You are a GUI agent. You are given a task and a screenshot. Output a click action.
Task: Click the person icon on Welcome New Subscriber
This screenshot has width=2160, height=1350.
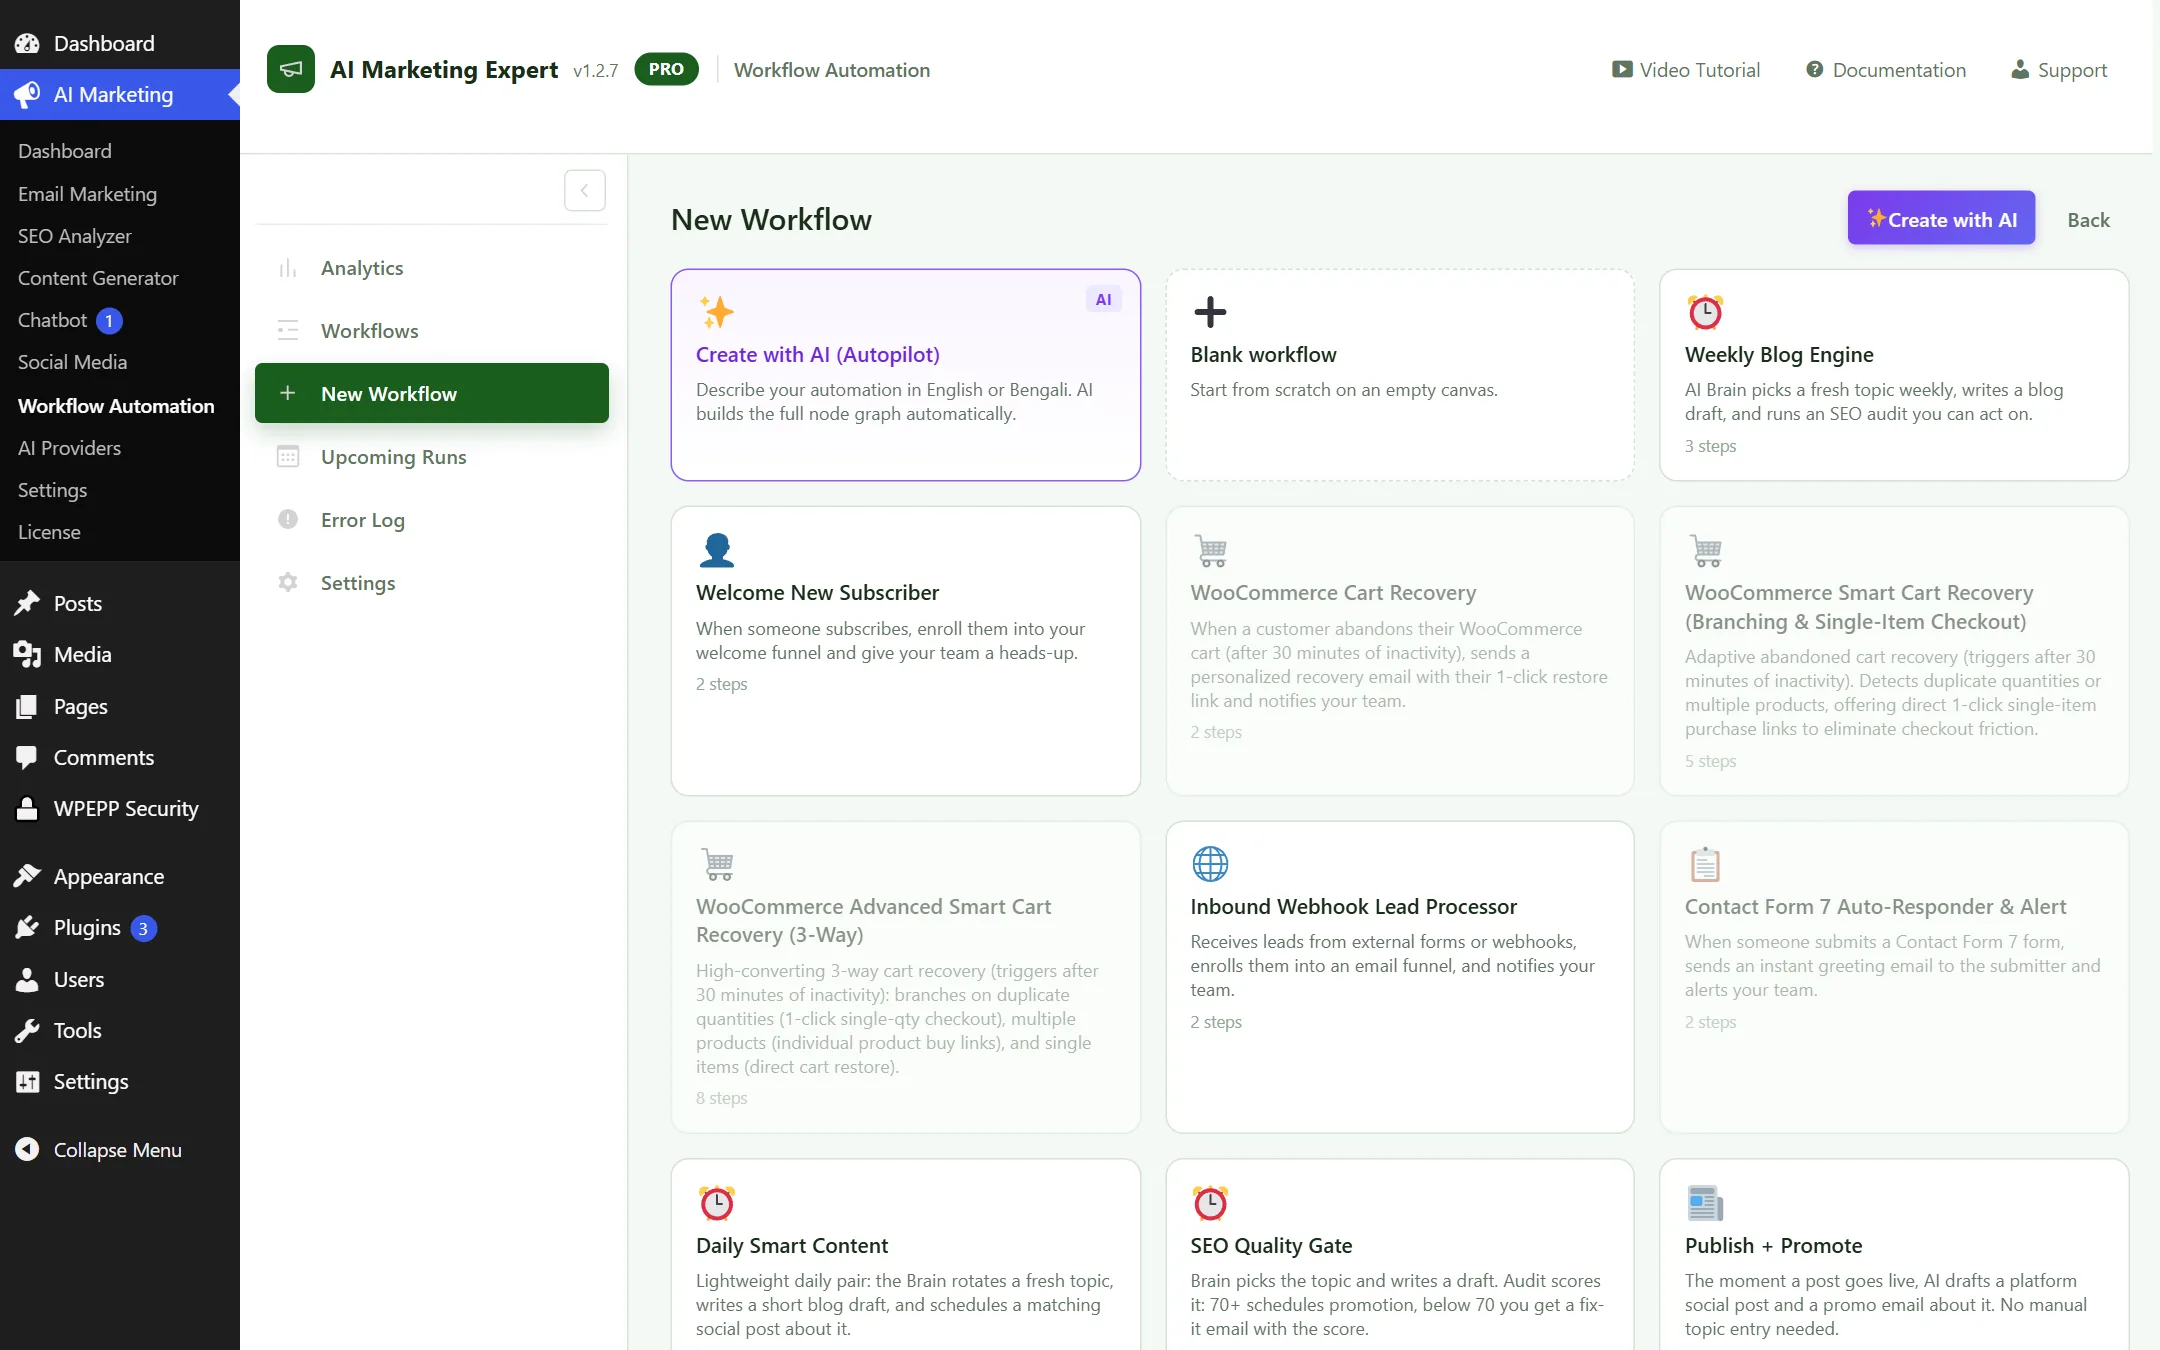click(716, 550)
